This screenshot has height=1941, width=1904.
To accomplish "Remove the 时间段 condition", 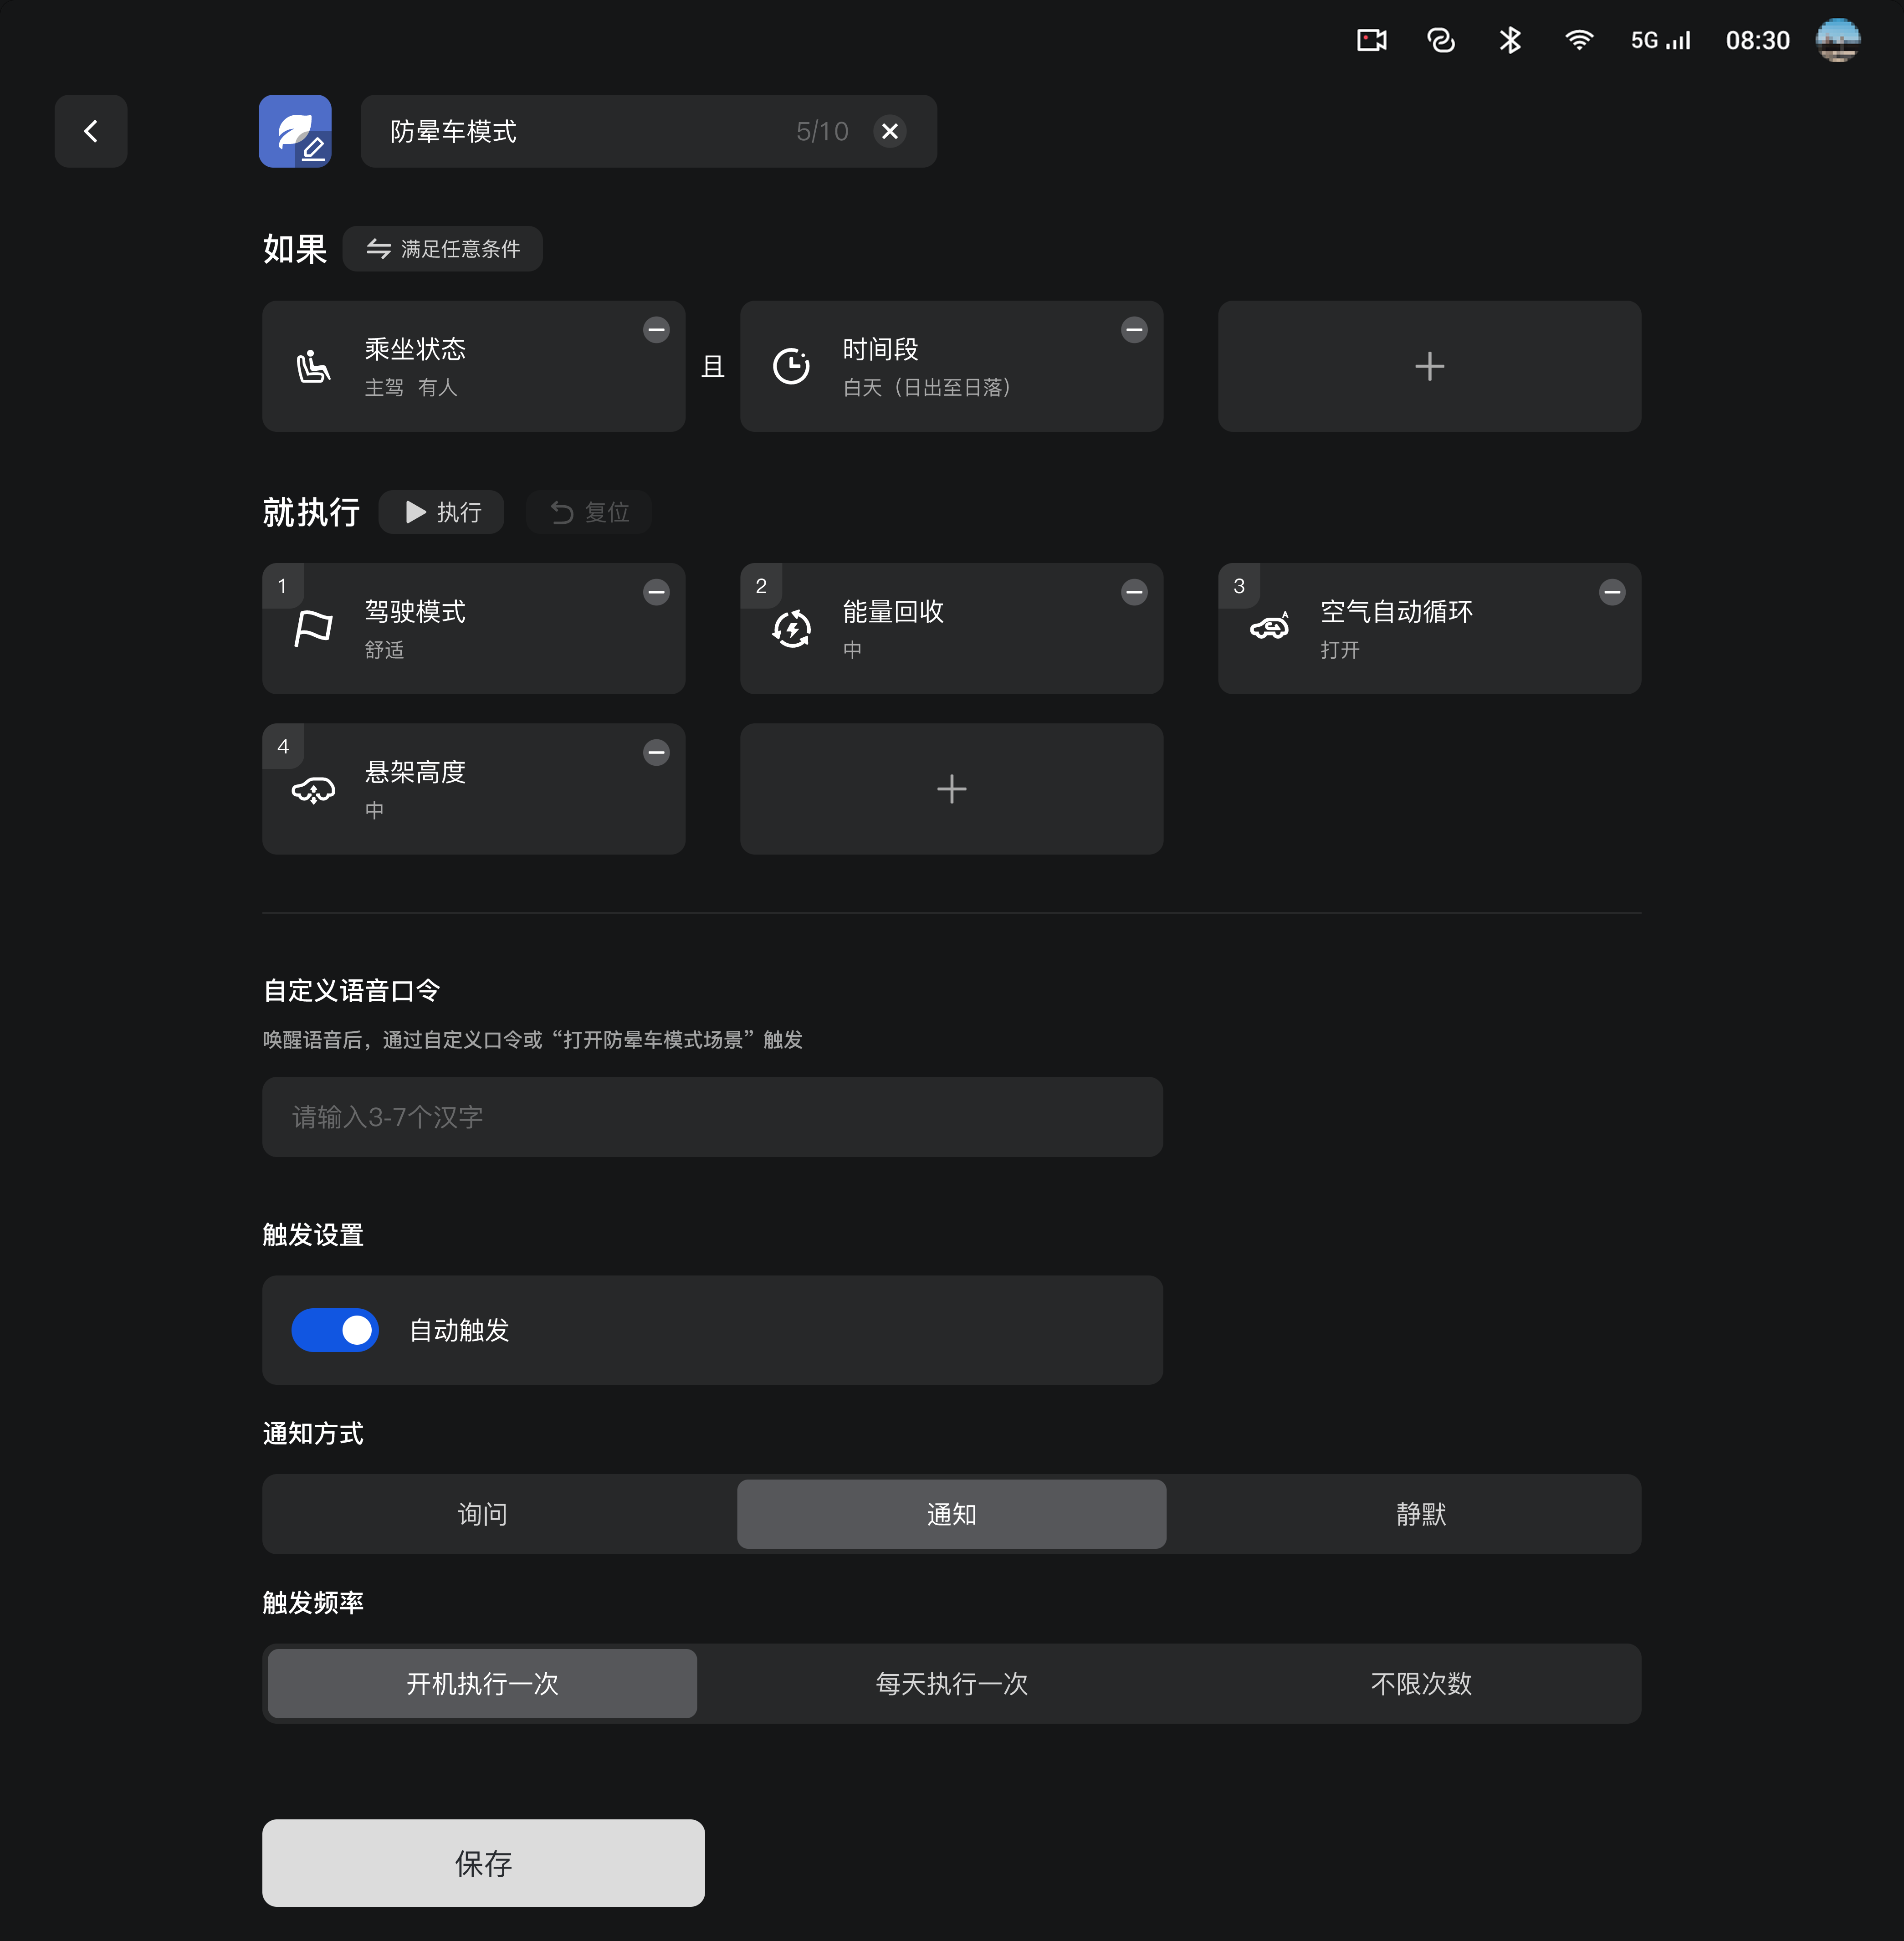I will (x=1134, y=329).
